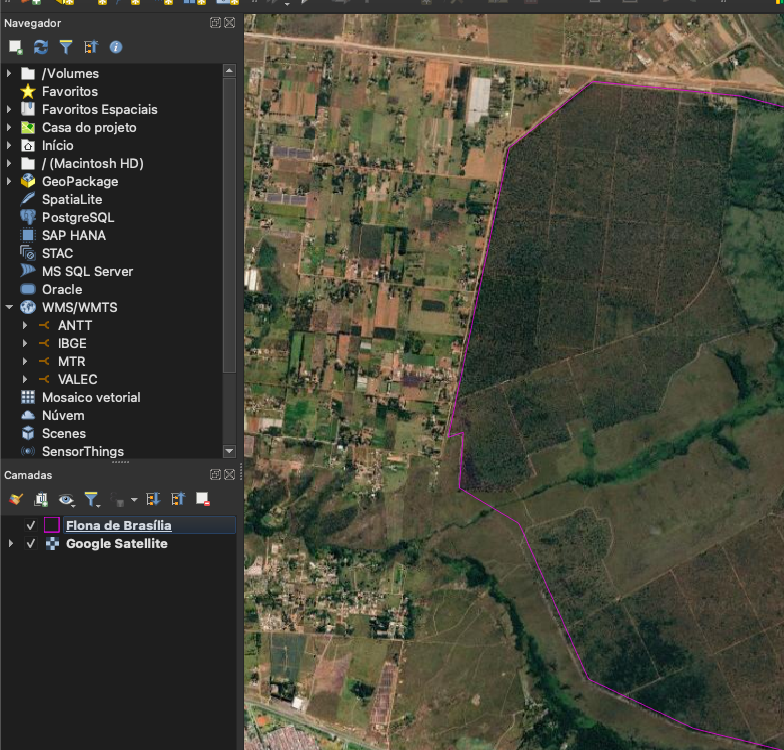Expand the GeoPackage node
The height and width of the screenshot is (750, 784).
(x=8, y=182)
